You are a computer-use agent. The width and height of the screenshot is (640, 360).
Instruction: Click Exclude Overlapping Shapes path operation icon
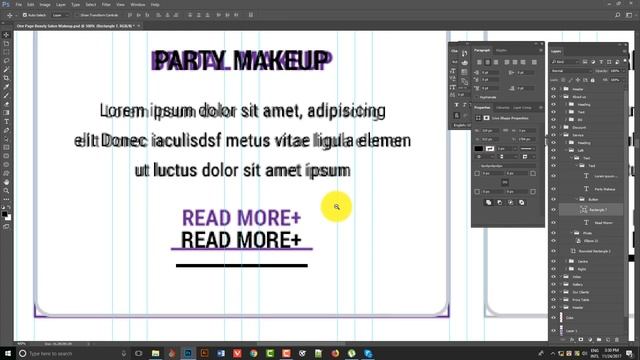tap(522, 202)
